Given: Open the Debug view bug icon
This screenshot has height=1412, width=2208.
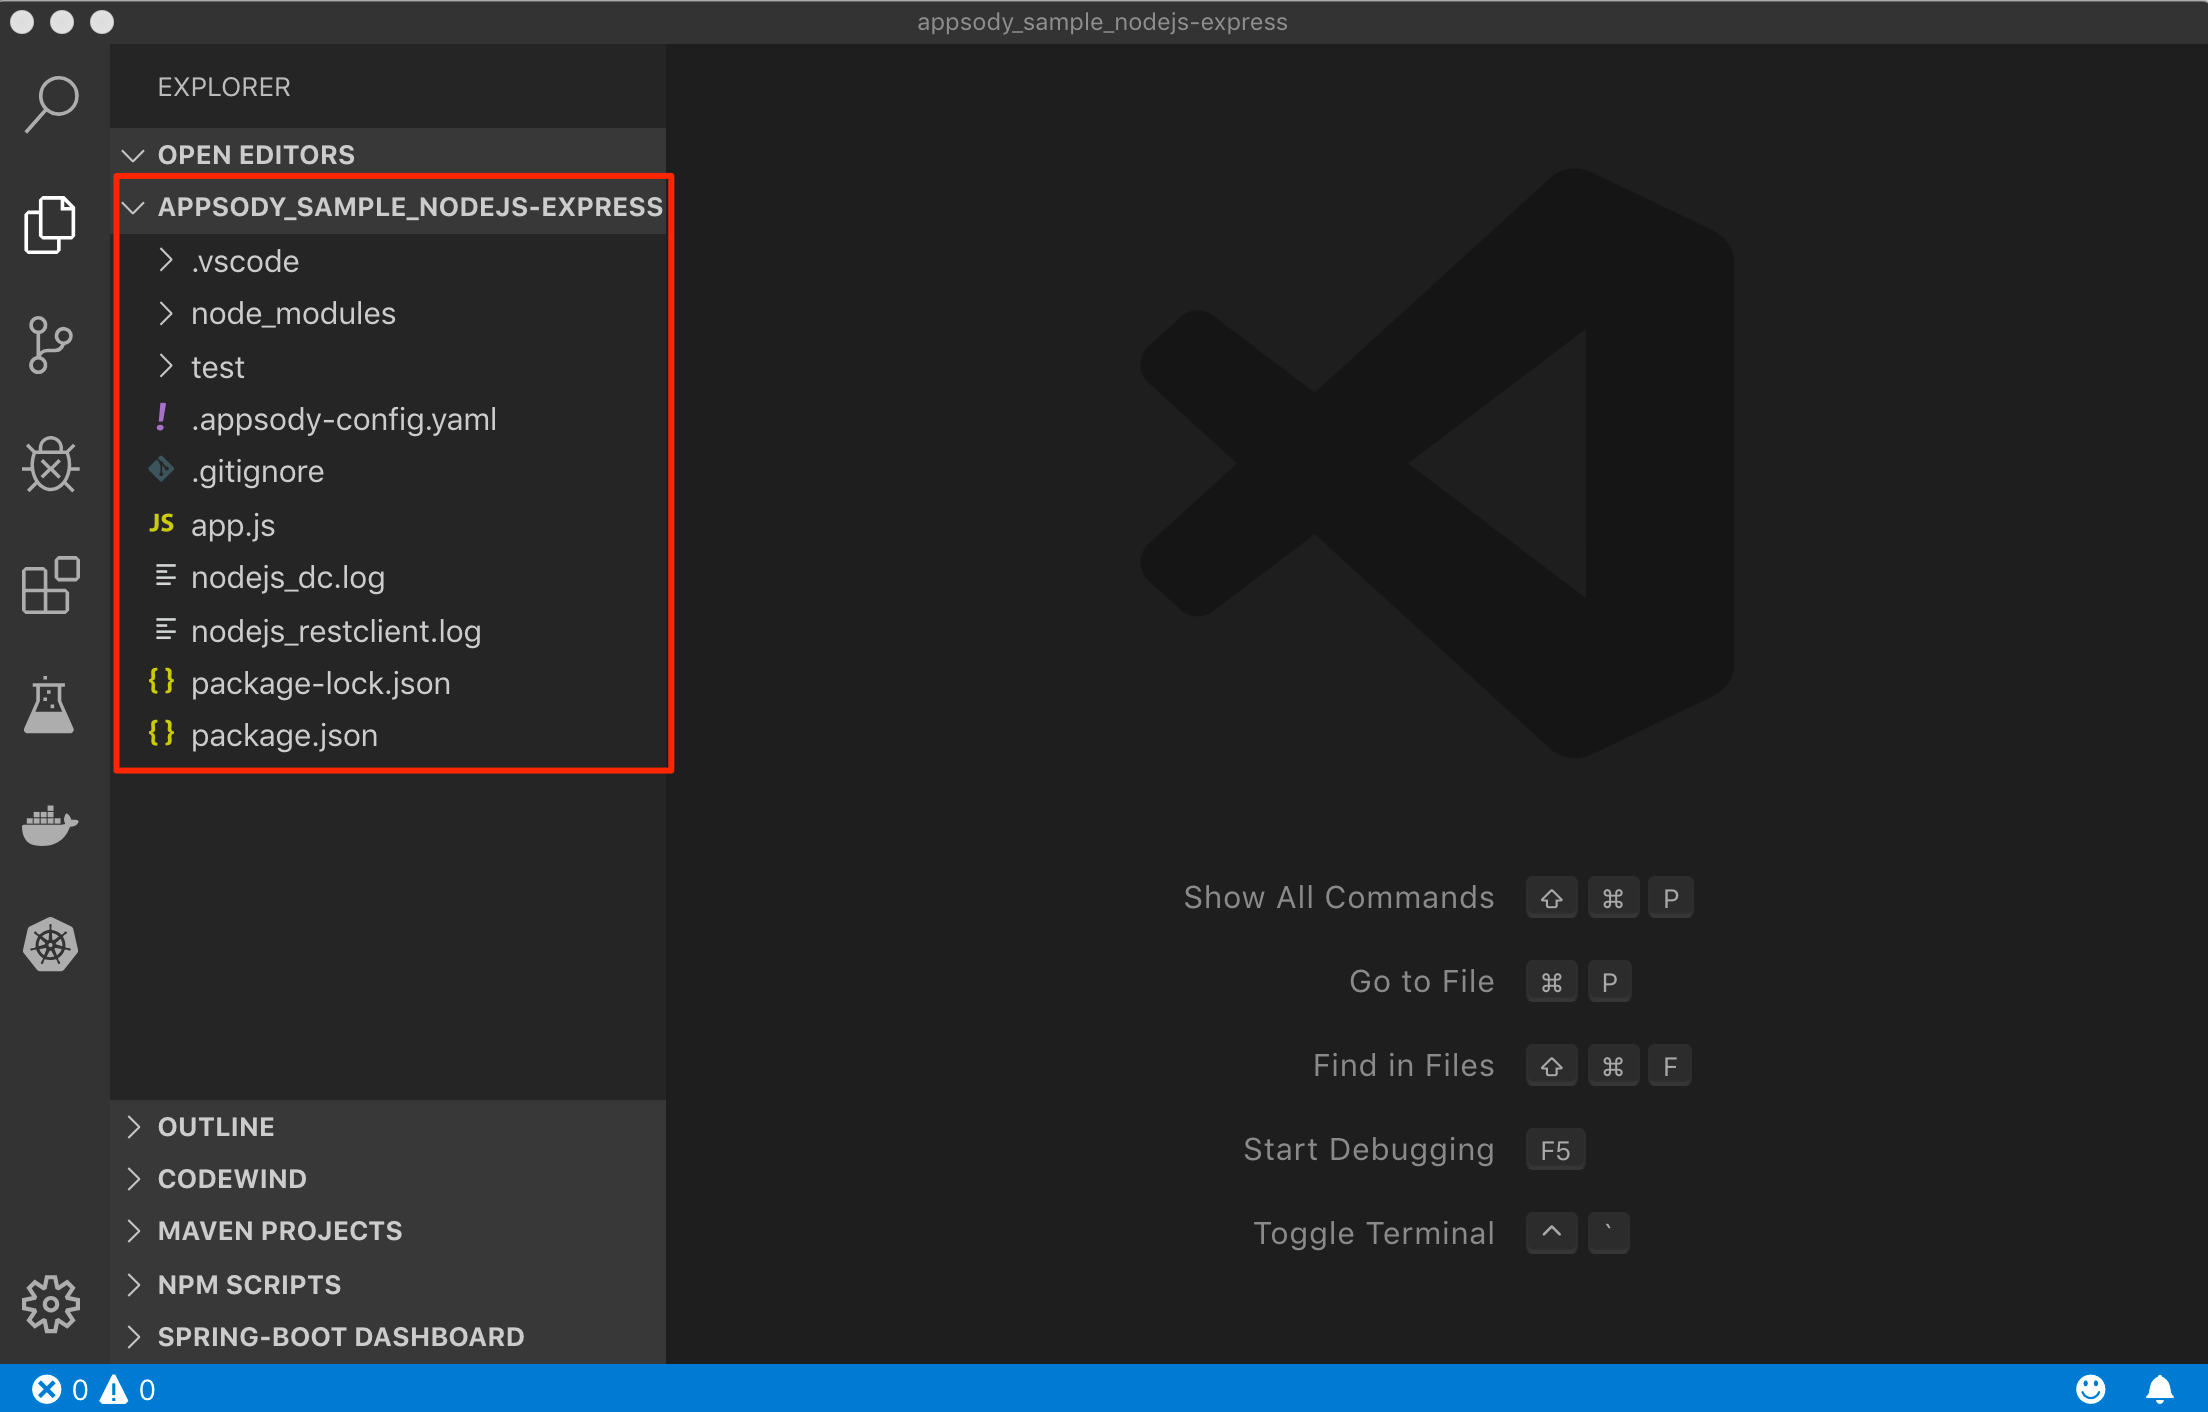Looking at the screenshot, I should 50,465.
